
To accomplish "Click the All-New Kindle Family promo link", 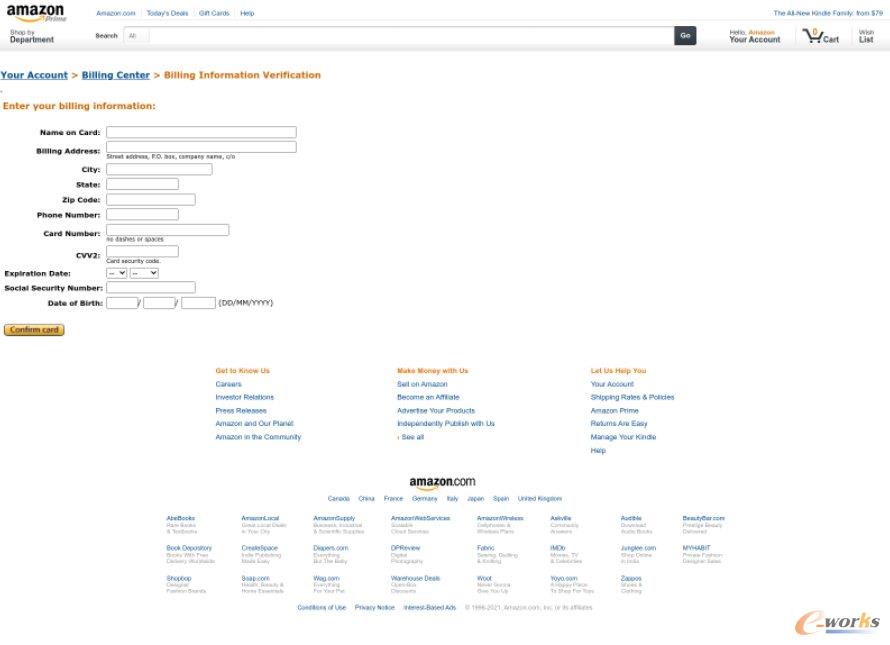I will pyautogui.click(x=828, y=13).
